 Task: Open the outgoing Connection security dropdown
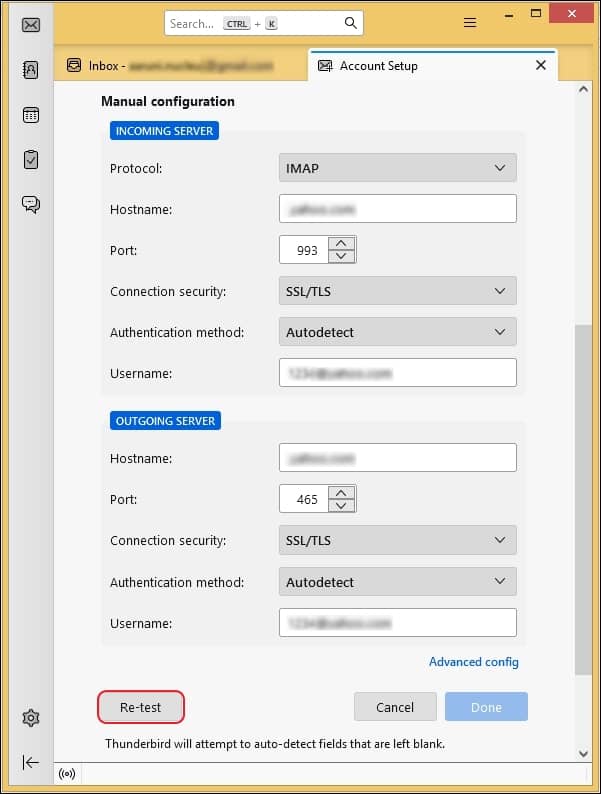point(397,540)
